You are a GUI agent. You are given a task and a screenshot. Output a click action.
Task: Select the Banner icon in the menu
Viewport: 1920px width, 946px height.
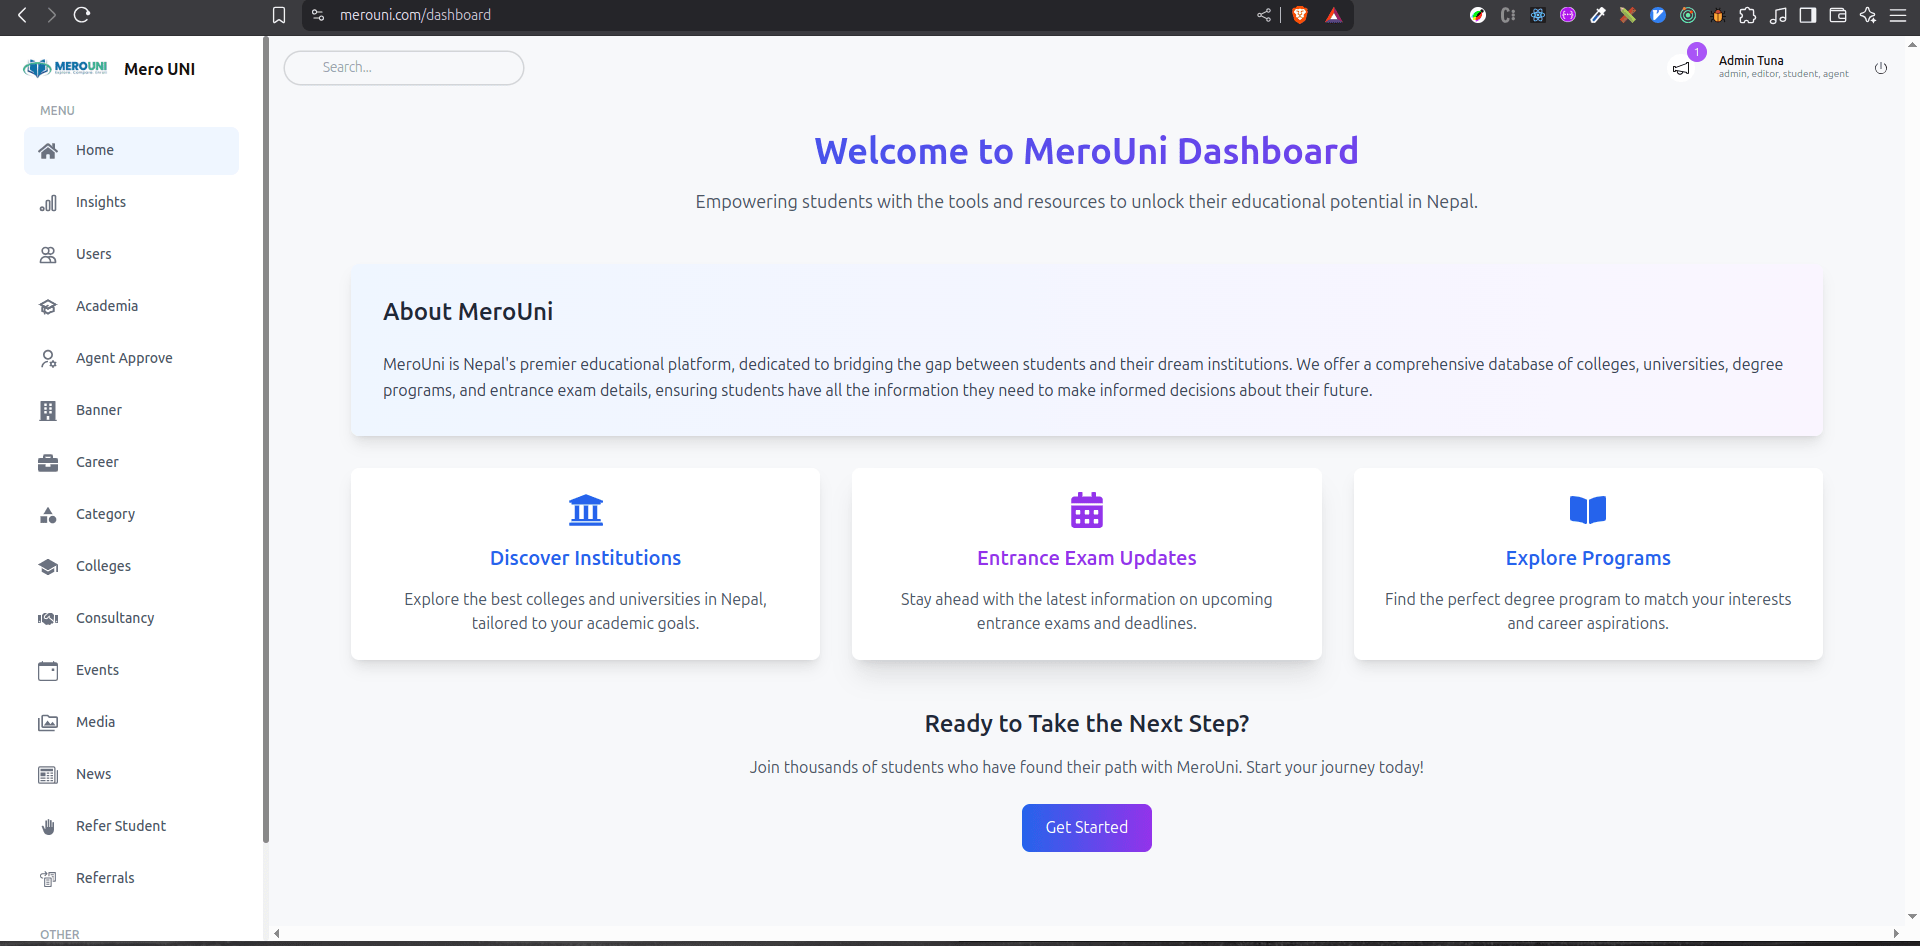point(47,410)
